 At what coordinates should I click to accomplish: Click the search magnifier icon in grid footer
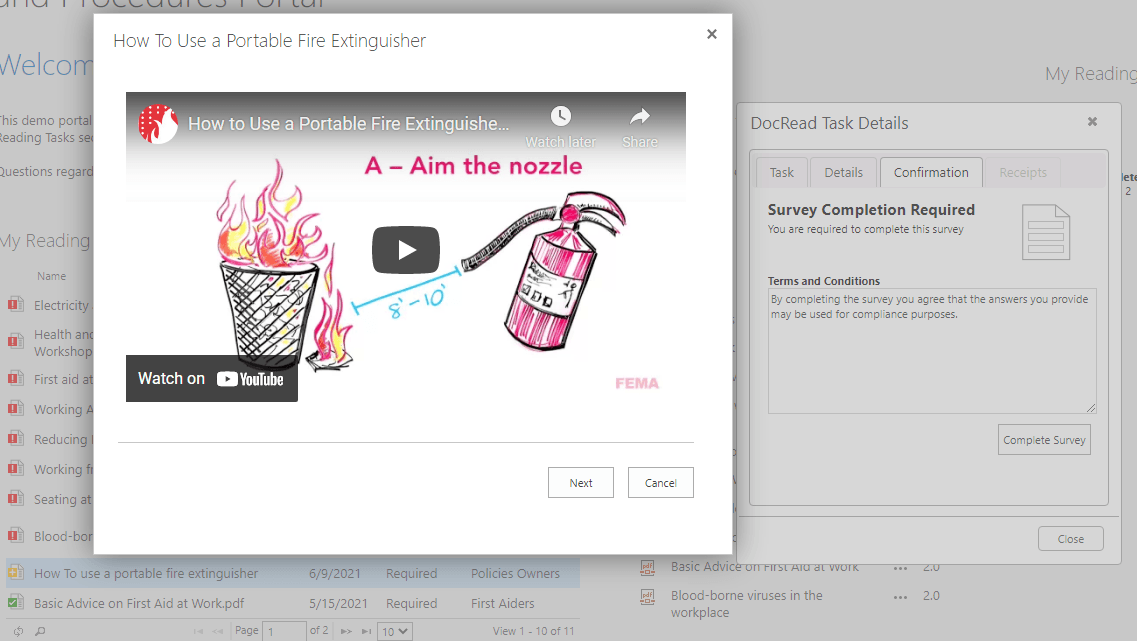click(40, 631)
